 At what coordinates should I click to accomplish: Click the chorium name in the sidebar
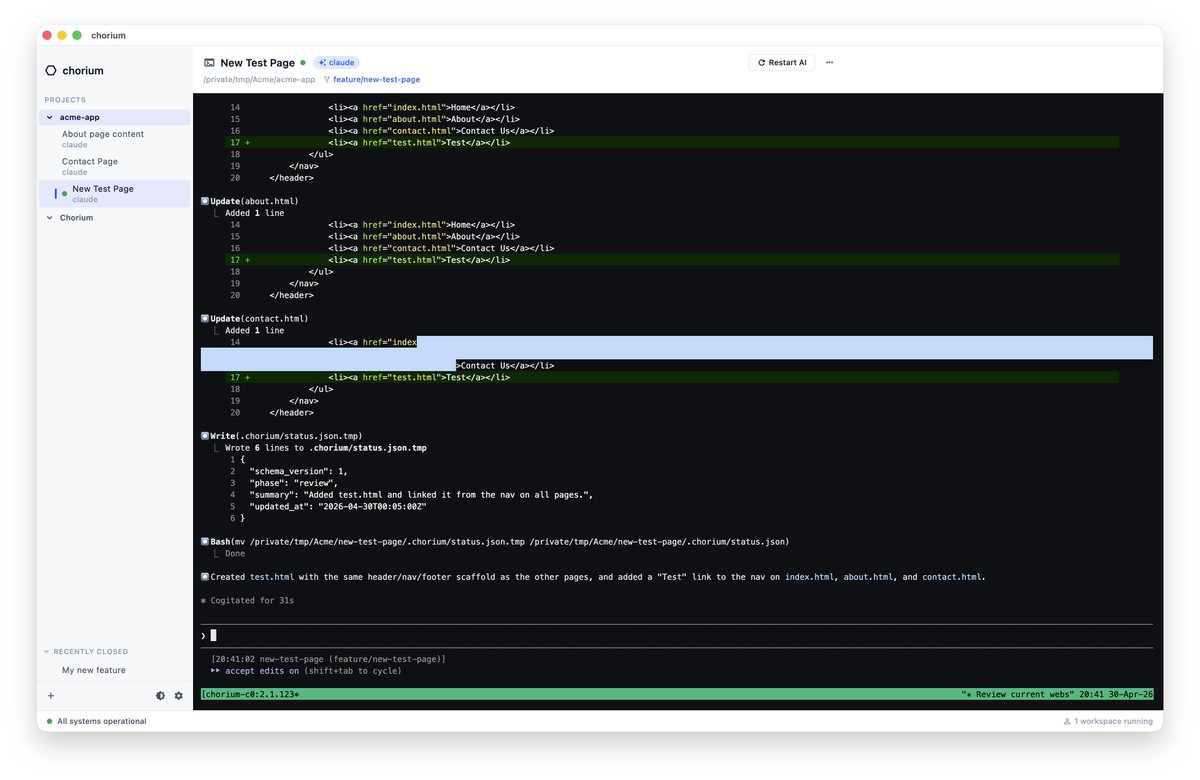83,71
